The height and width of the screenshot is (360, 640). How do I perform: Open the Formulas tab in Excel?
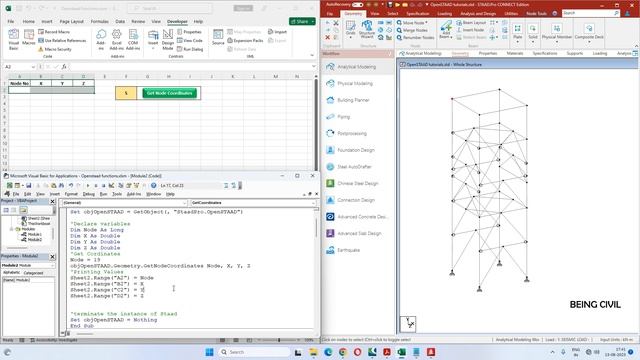click(x=100, y=21)
